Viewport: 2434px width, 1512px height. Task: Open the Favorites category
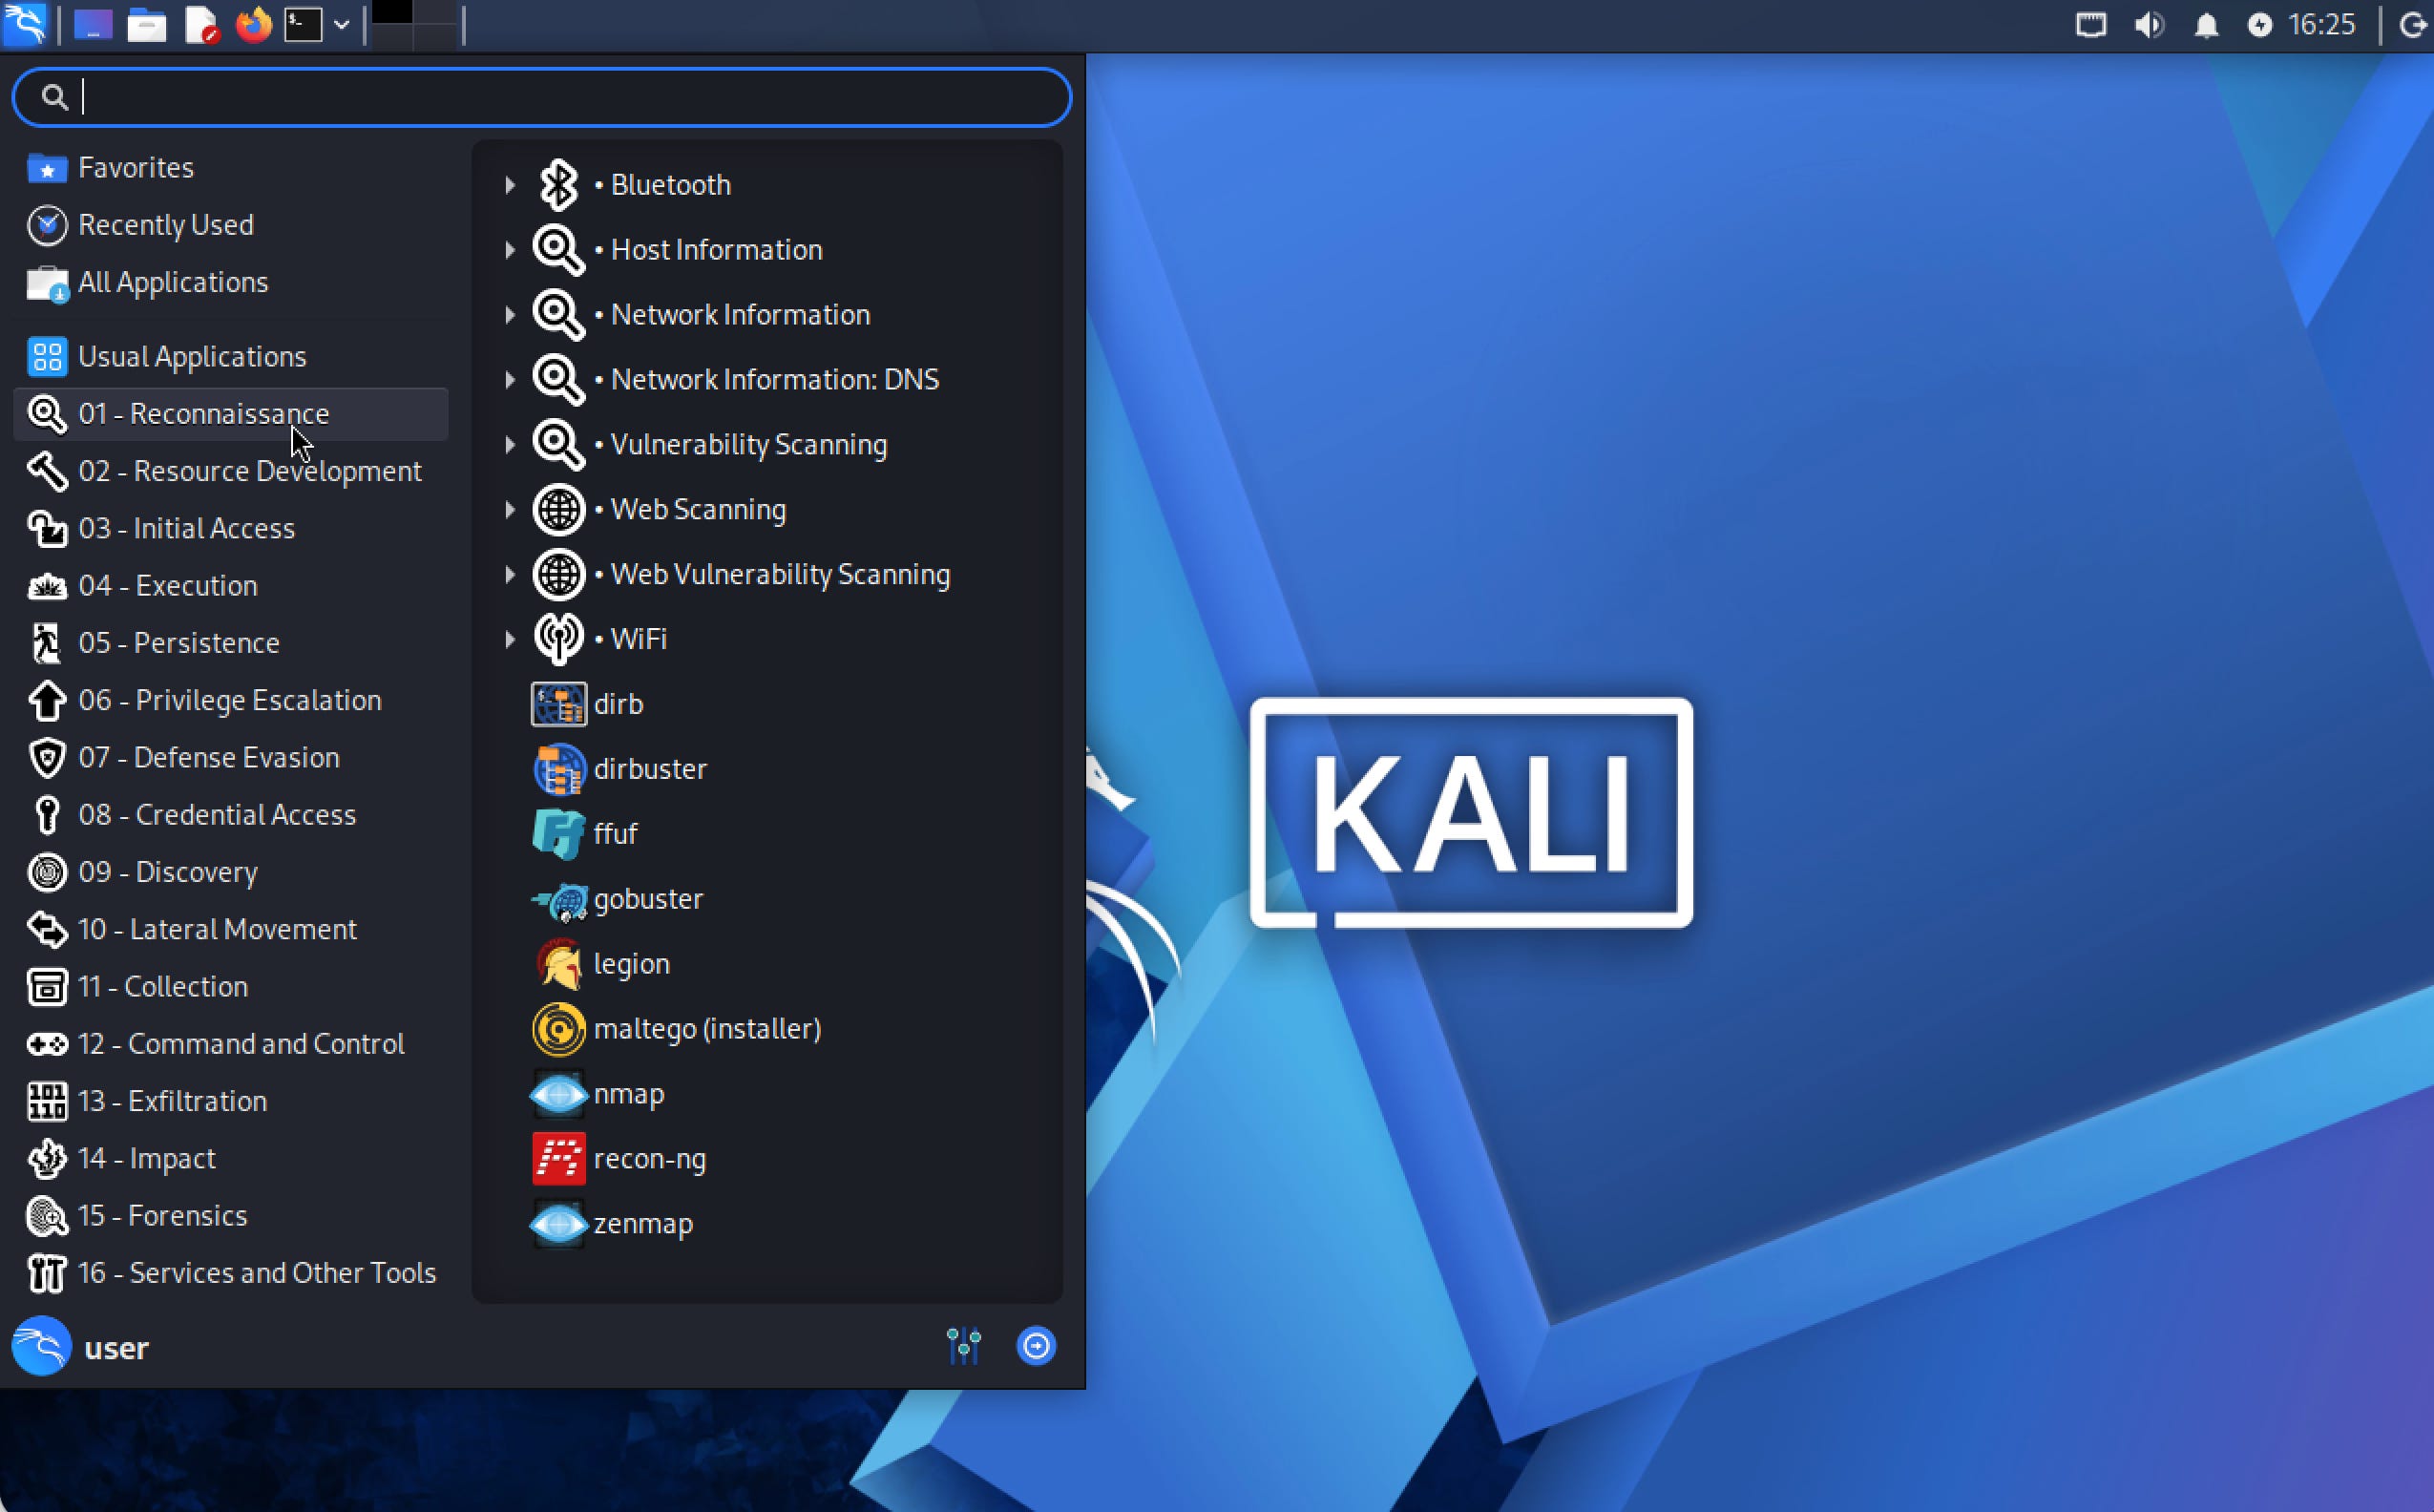click(x=232, y=167)
